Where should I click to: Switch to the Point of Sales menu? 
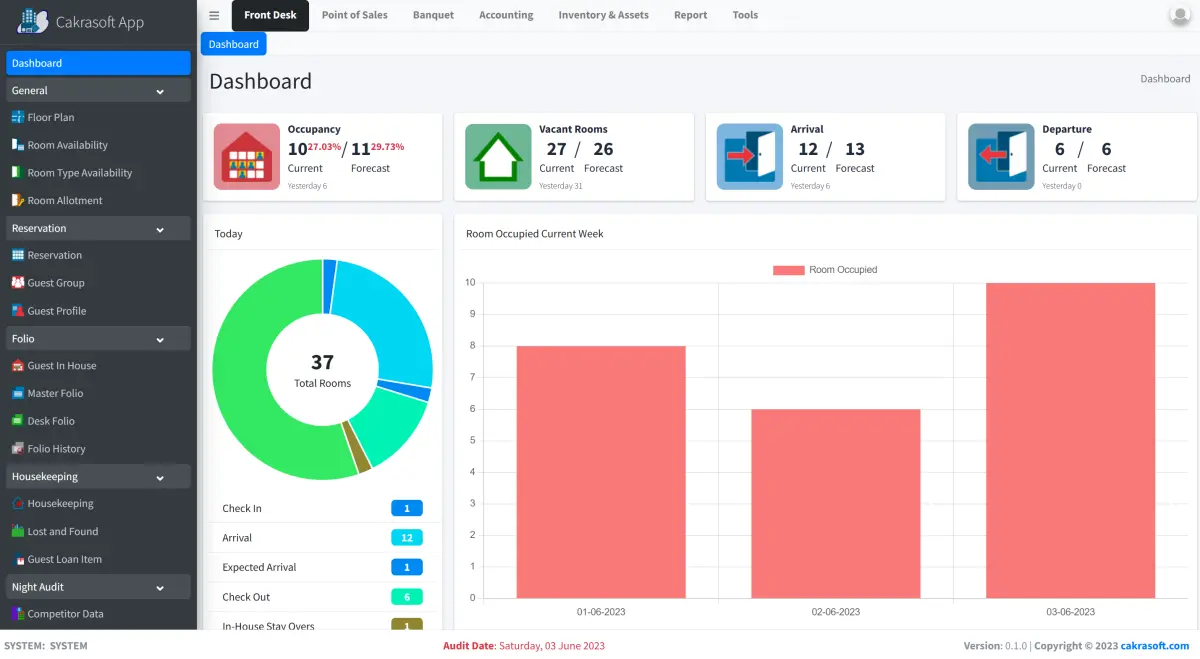tap(354, 14)
